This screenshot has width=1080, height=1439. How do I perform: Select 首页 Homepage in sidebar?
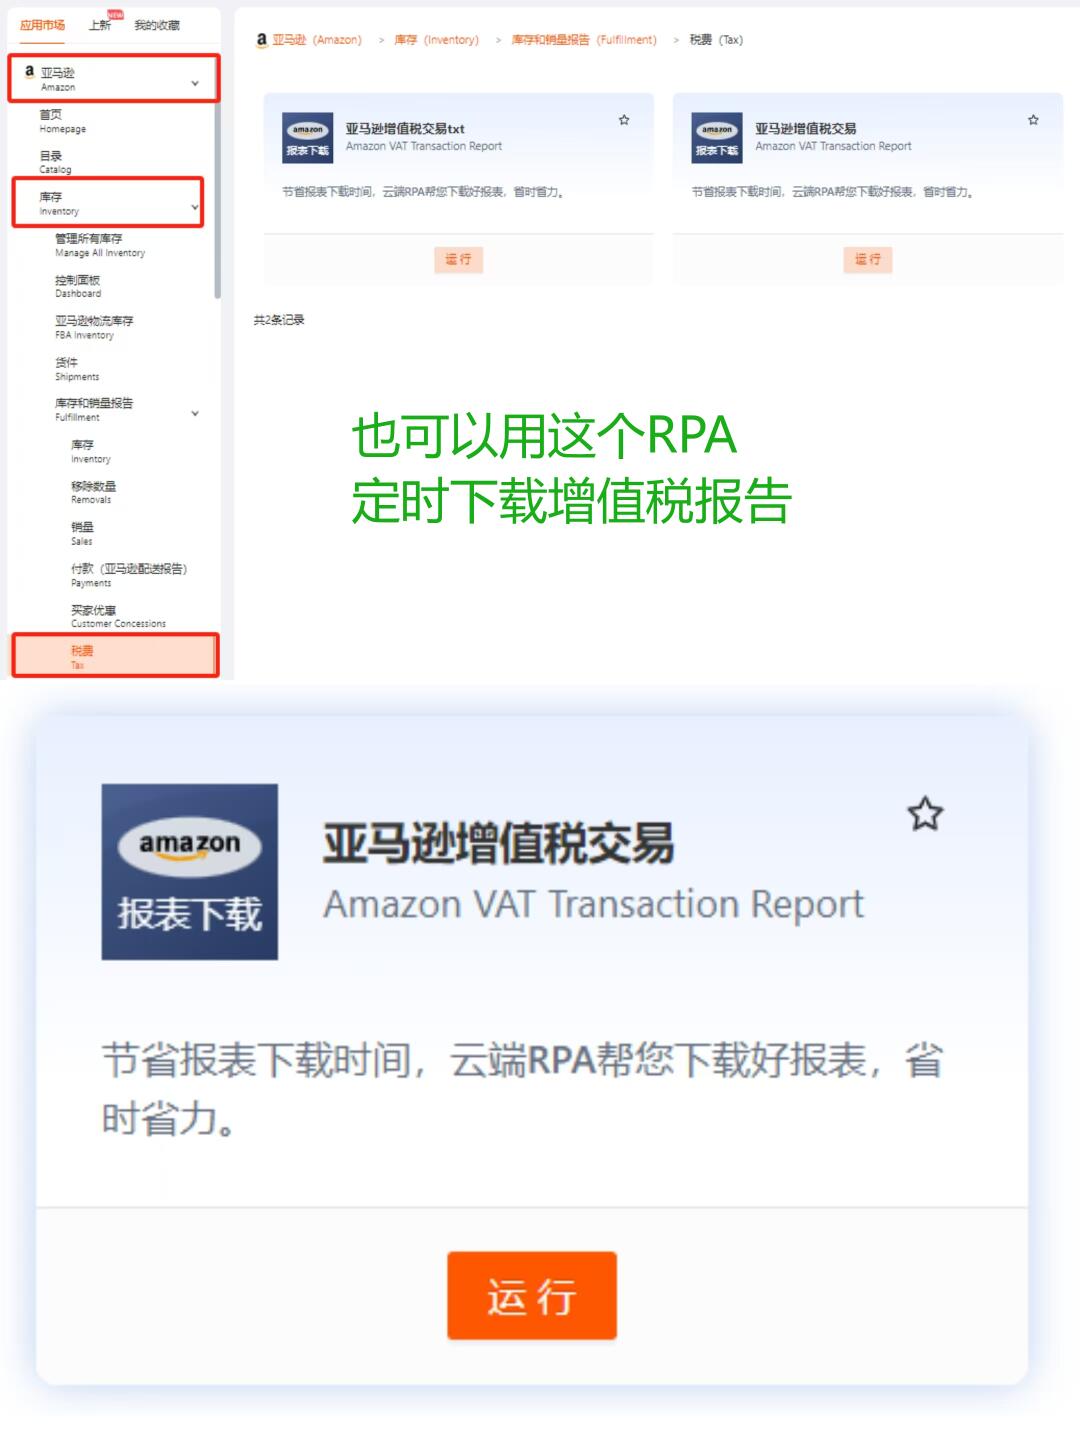click(62, 121)
